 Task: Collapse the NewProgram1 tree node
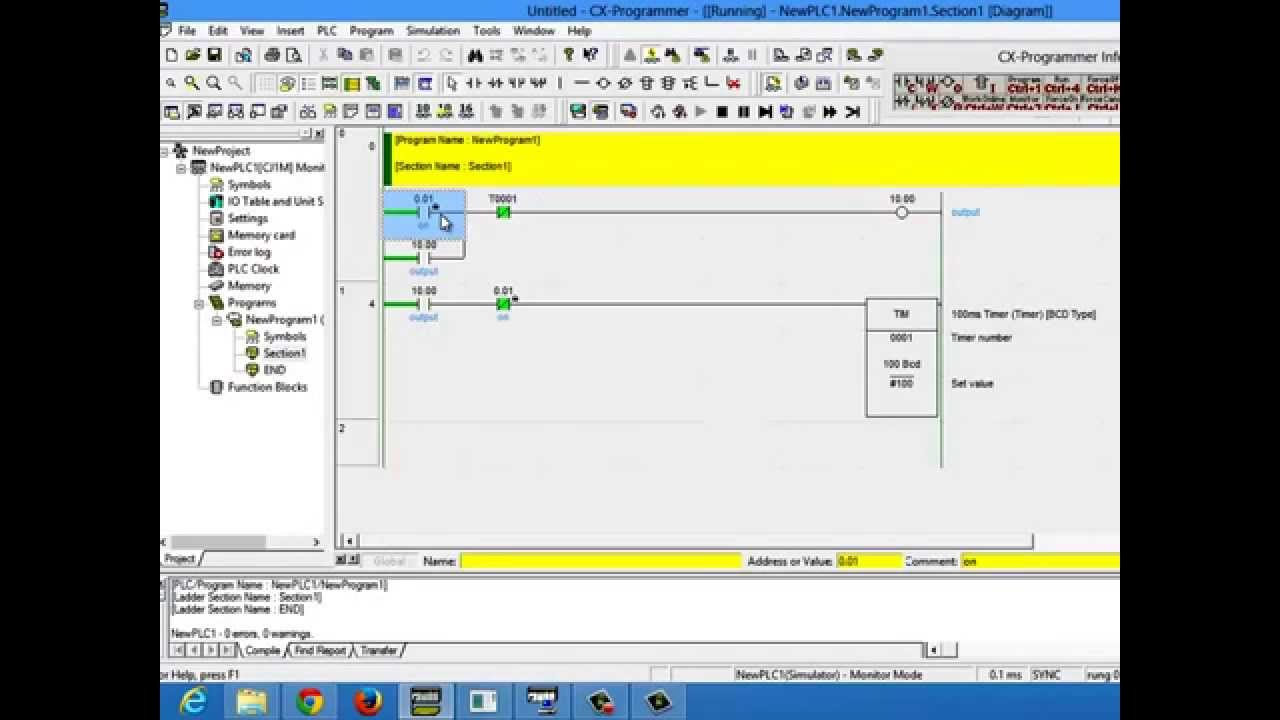[x=216, y=320]
